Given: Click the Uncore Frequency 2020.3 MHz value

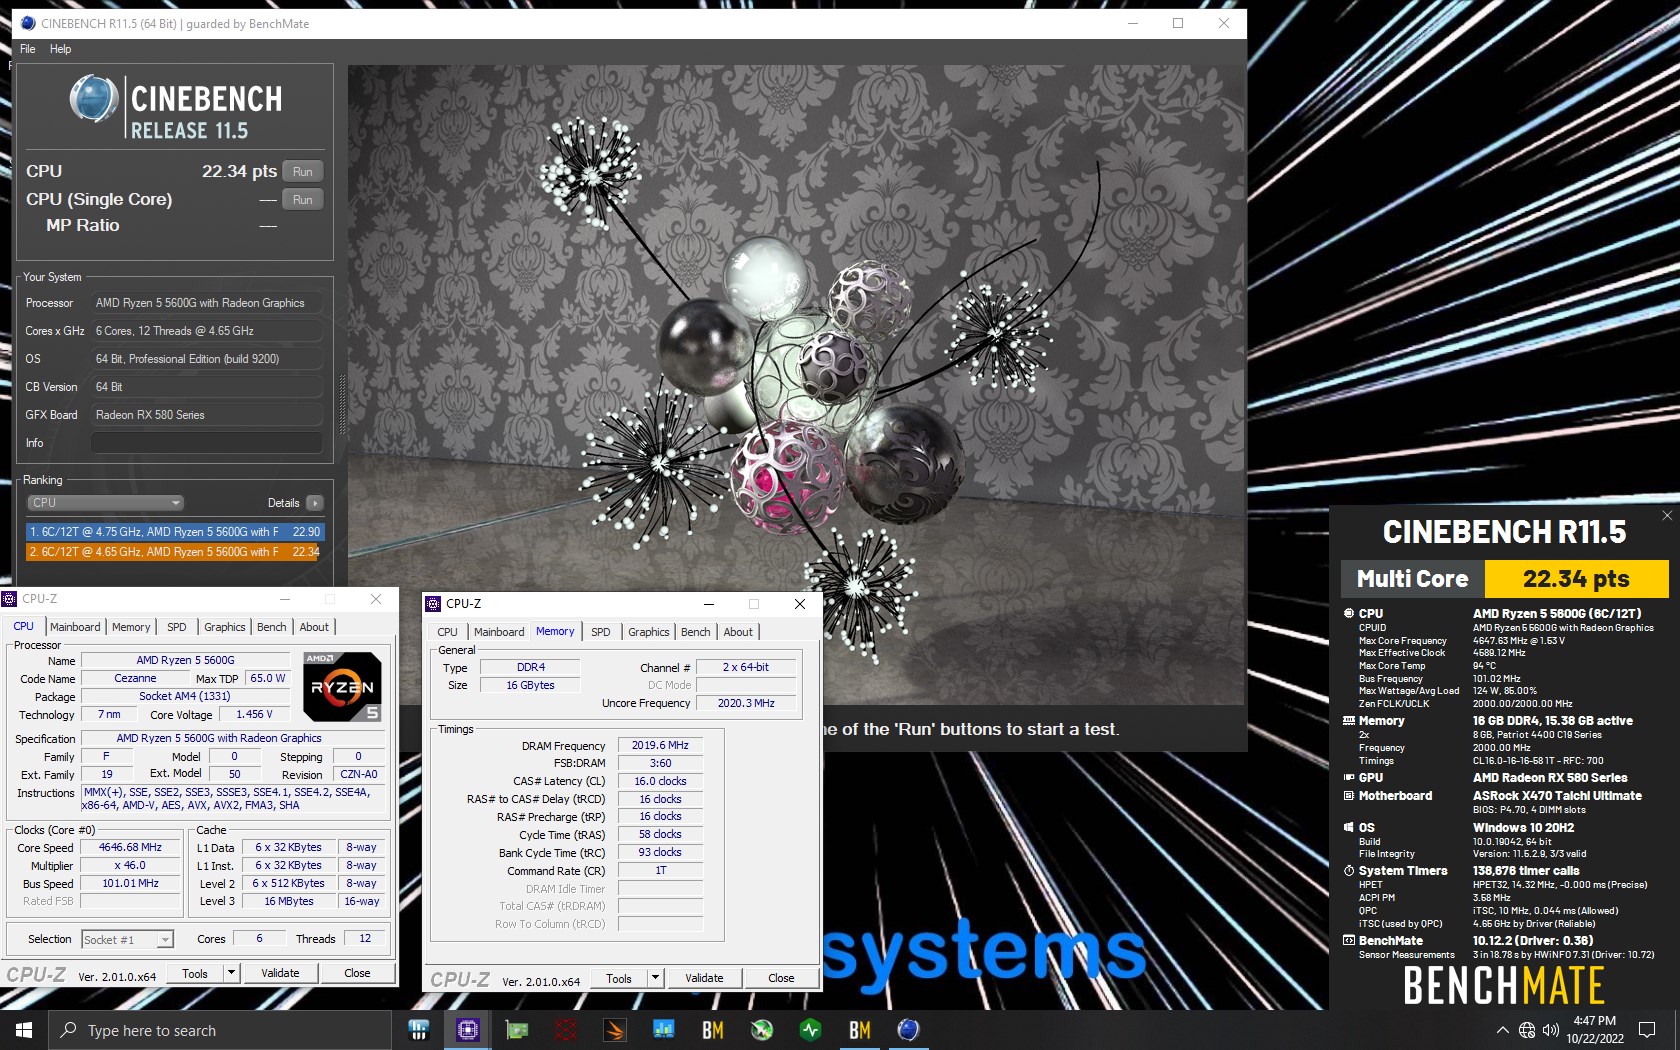Looking at the screenshot, I should tap(746, 703).
